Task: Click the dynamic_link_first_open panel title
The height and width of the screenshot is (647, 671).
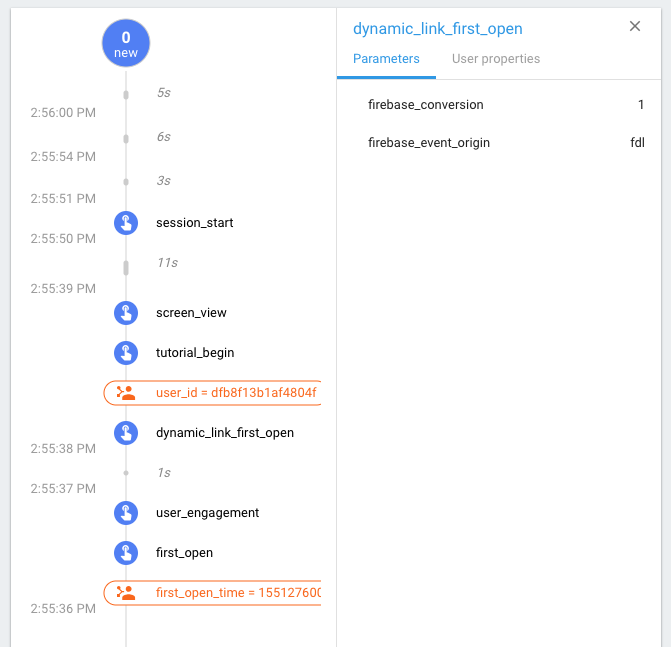Action: pyautogui.click(x=437, y=29)
